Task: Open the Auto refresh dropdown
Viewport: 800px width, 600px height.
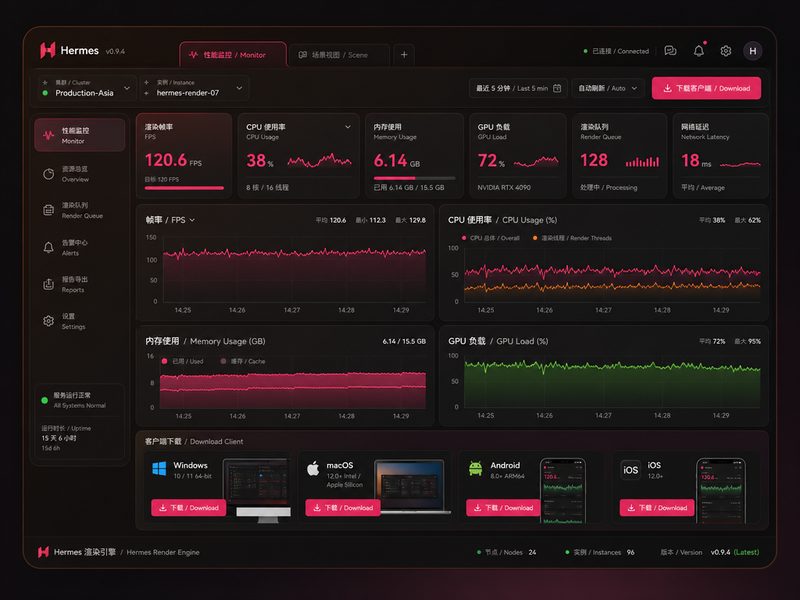Action: point(608,88)
